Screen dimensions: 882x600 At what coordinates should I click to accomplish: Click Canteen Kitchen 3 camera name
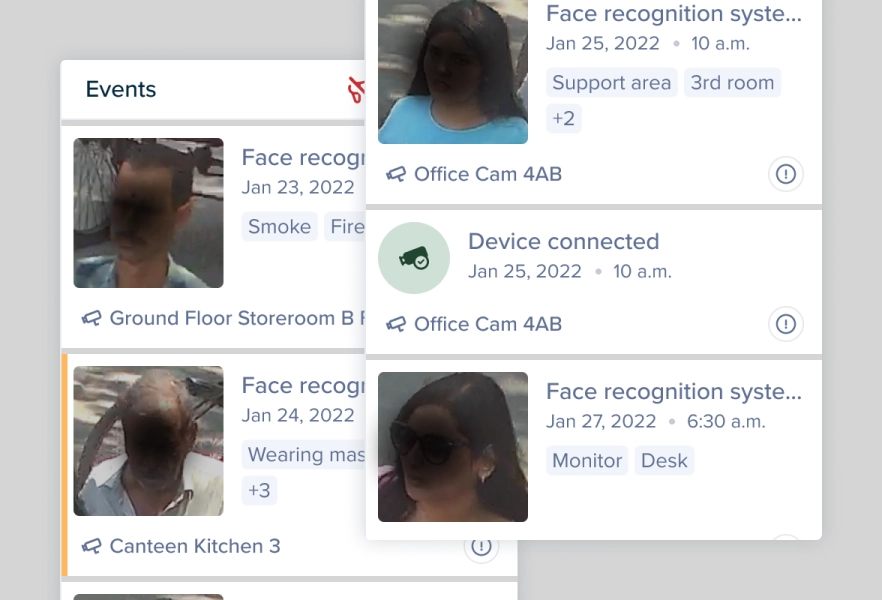[195, 546]
